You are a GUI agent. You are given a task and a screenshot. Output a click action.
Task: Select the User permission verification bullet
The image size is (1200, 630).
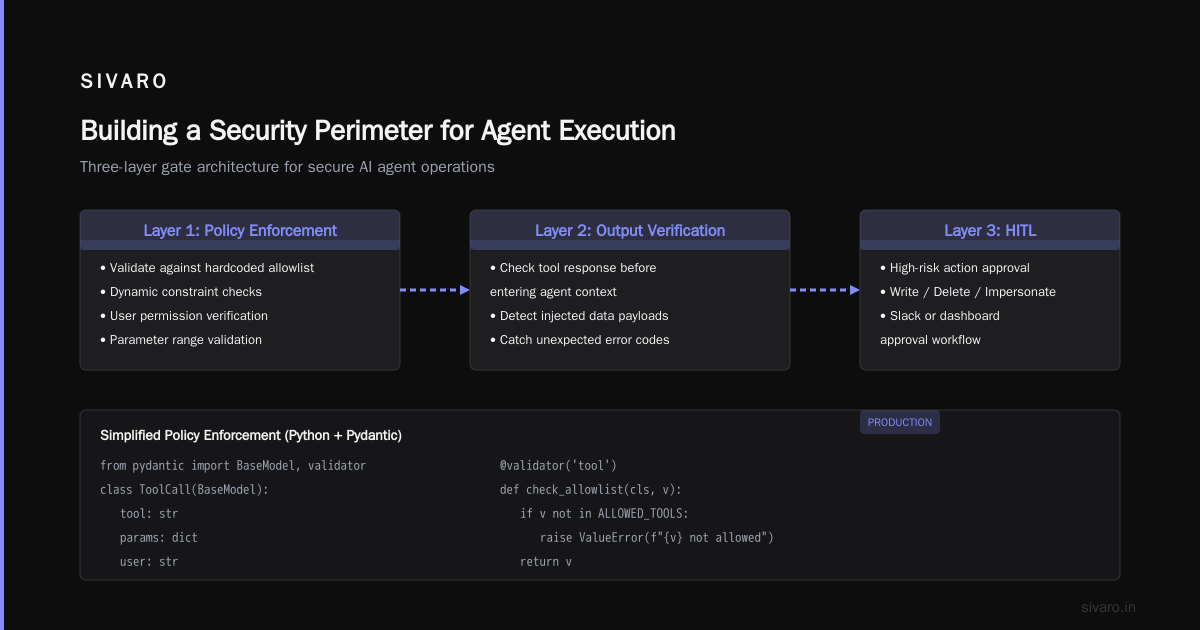(184, 316)
